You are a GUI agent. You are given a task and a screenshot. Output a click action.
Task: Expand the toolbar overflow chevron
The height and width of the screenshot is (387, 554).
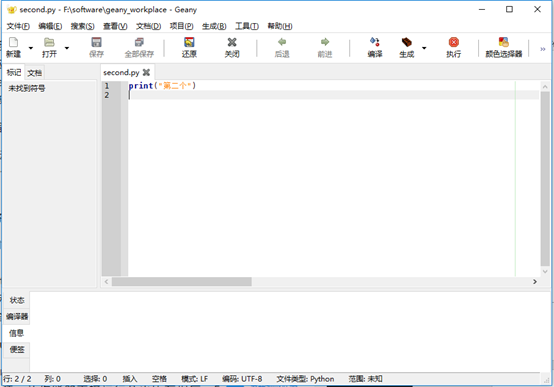point(543,49)
